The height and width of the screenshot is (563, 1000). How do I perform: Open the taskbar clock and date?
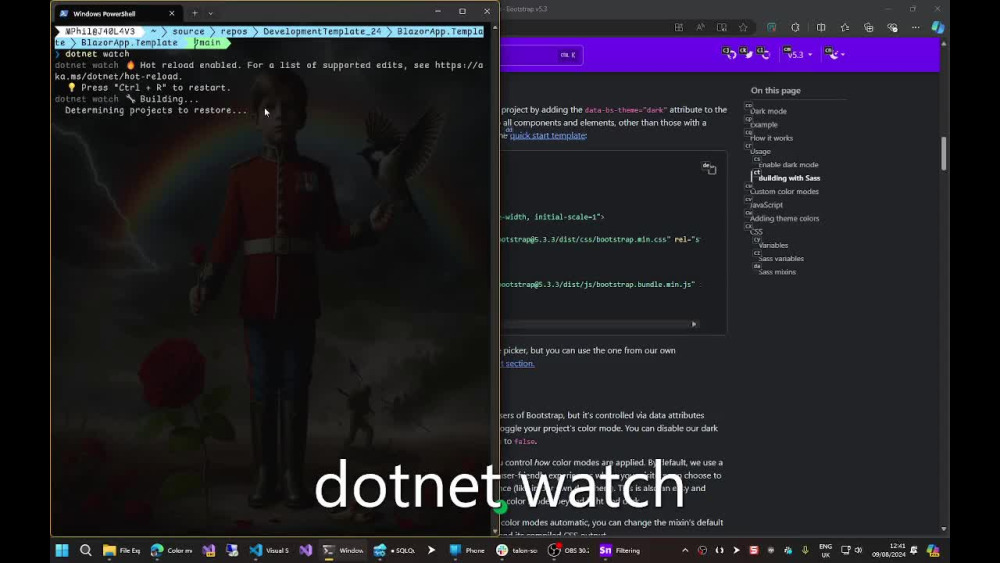[x=888, y=550]
